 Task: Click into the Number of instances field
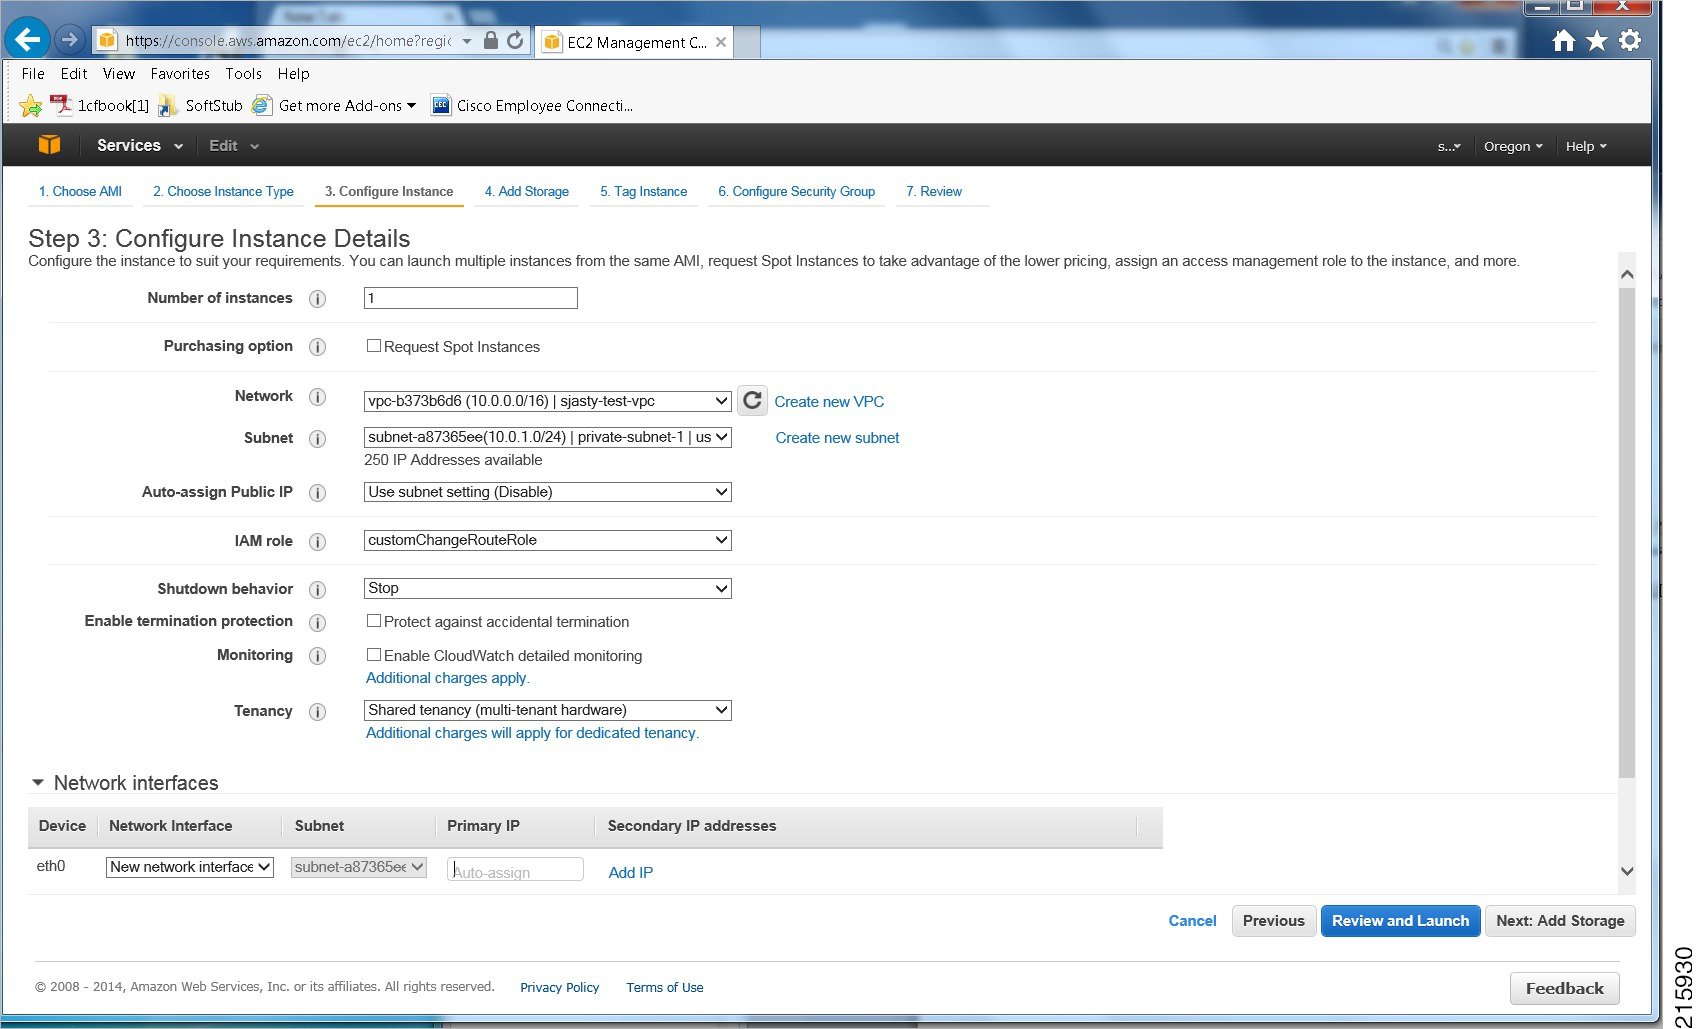[470, 298]
